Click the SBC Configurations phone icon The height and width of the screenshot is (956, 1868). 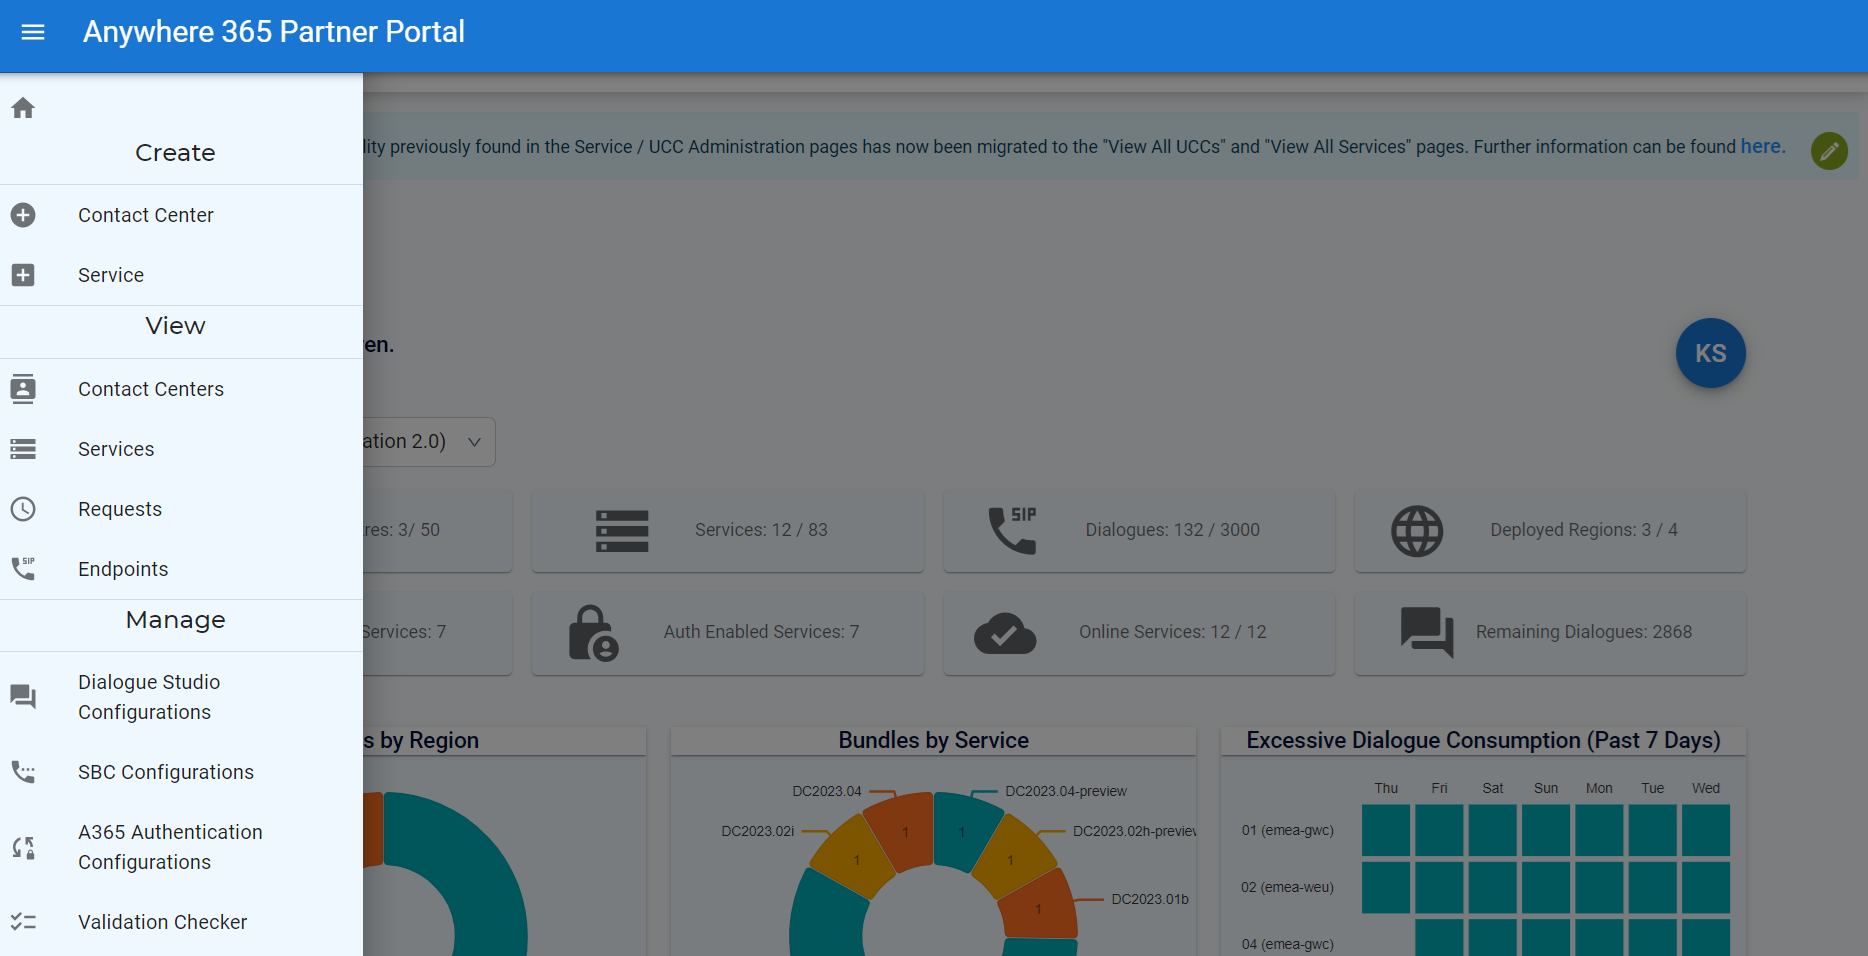pyautogui.click(x=23, y=772)
